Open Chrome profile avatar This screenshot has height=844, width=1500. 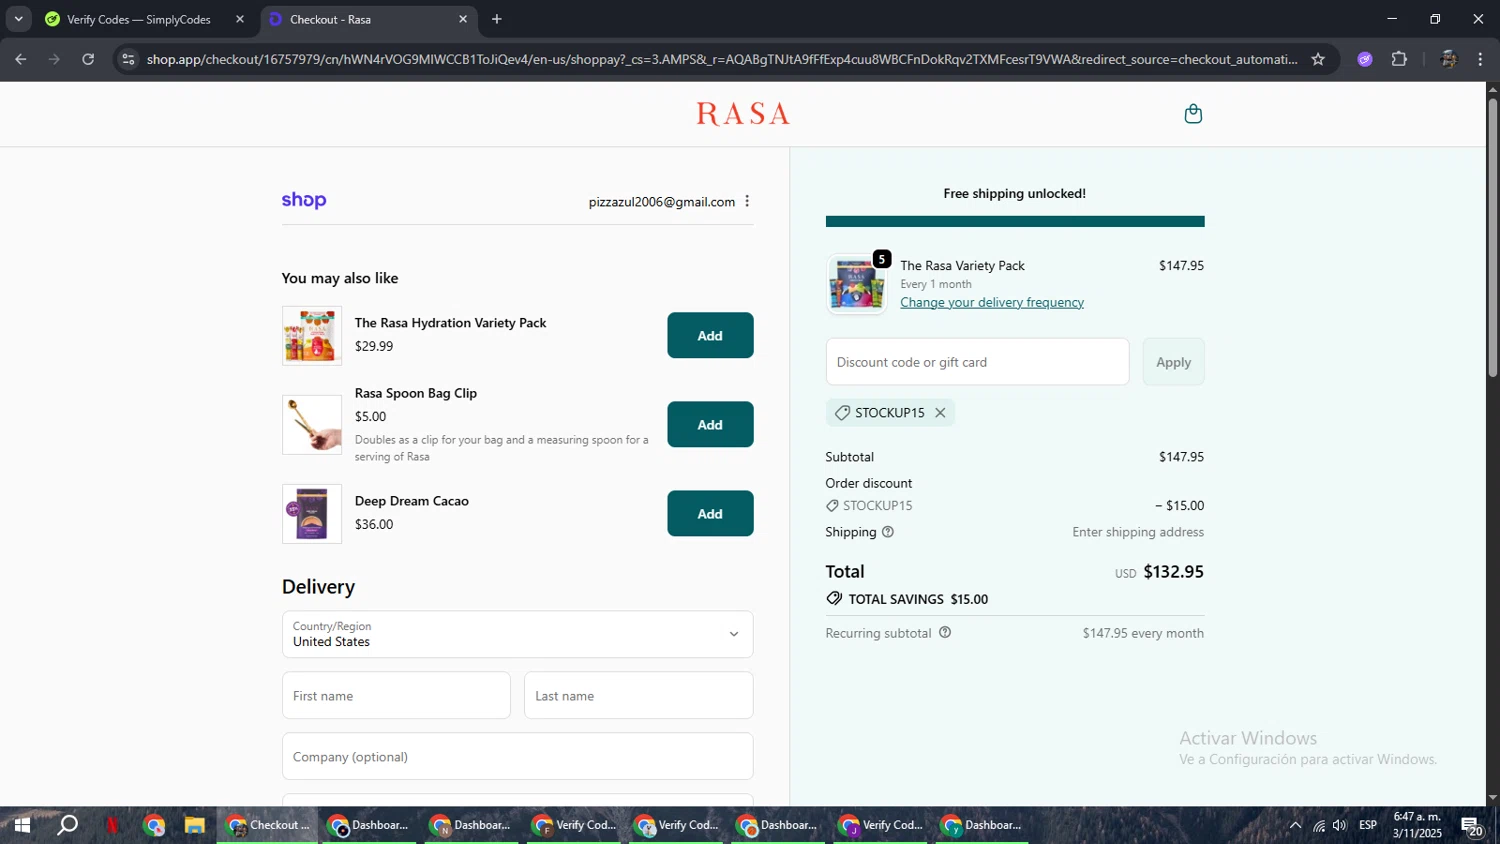tap(1448, 59)
